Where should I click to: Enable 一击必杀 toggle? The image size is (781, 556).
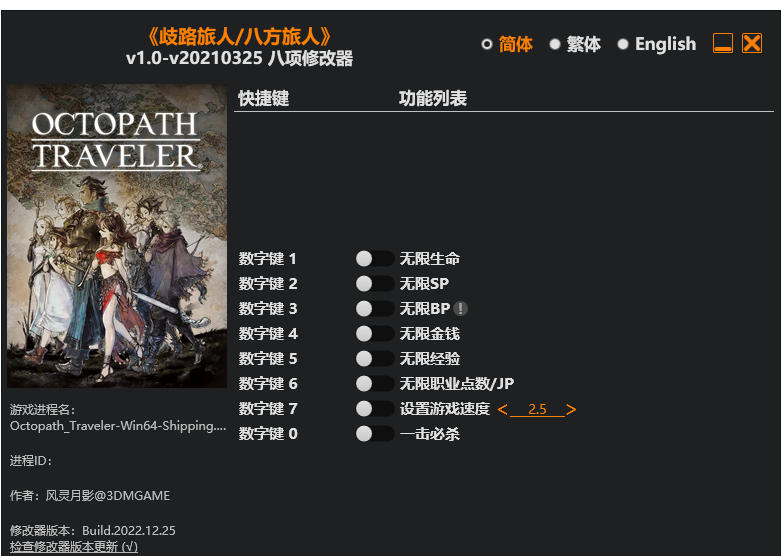tap(375, 433)
